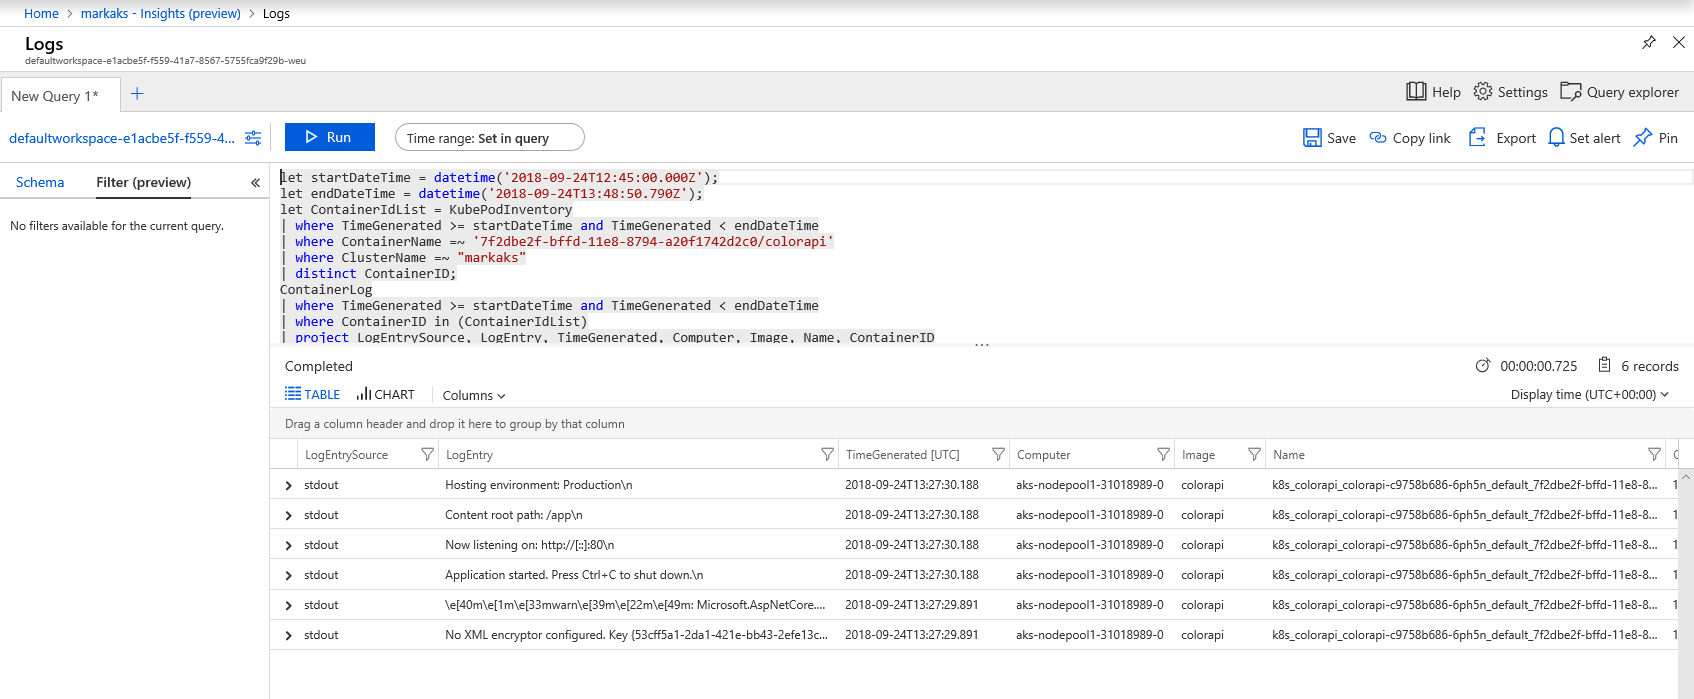Image resolution: width=1694 pixels, height=699 pixels.
Task: Sort by TimeGenerated [UTC] header
Action: [902, 454]
